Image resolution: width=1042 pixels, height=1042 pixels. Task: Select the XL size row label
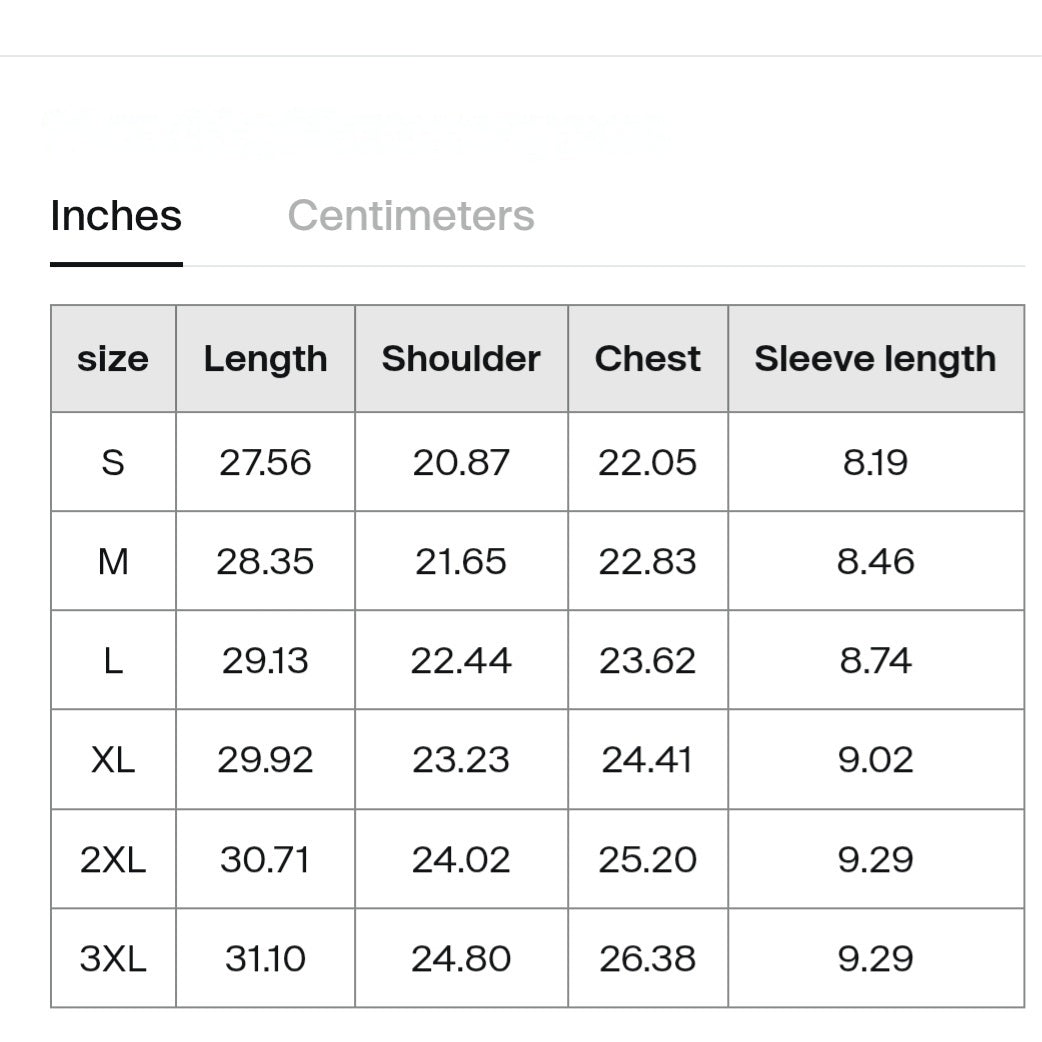[113, 760]
